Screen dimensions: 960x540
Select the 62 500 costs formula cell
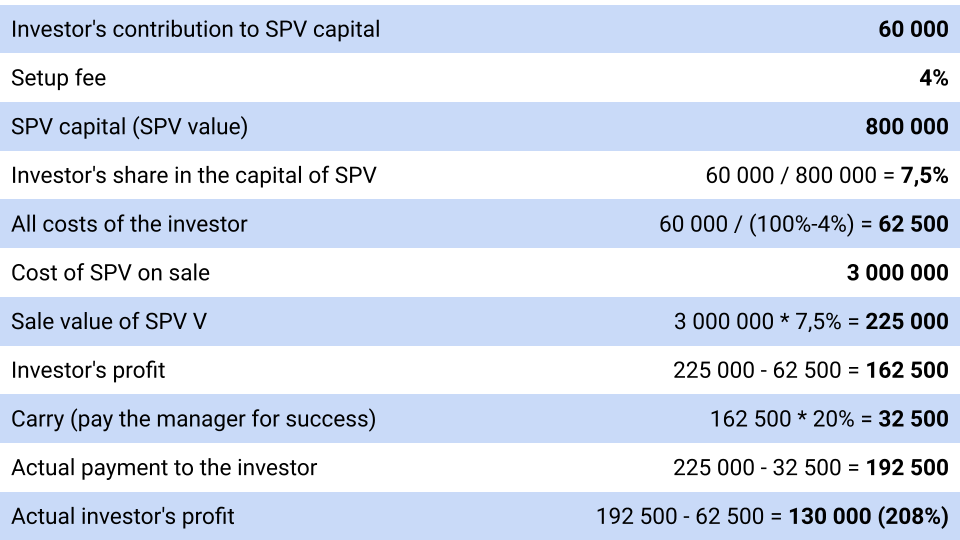point(803,224)
